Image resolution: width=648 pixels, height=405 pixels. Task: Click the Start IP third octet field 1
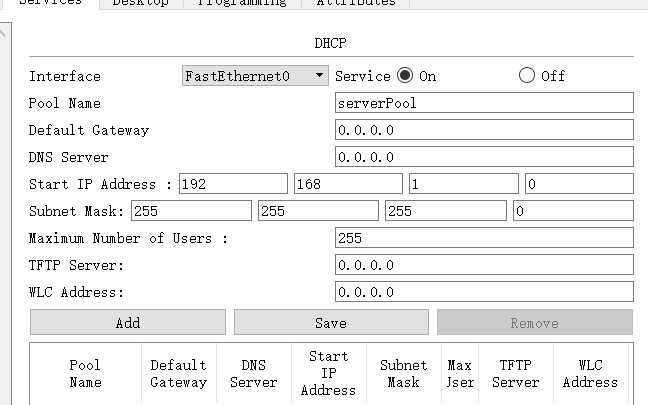pyautogui.click(x=464, y=183)
